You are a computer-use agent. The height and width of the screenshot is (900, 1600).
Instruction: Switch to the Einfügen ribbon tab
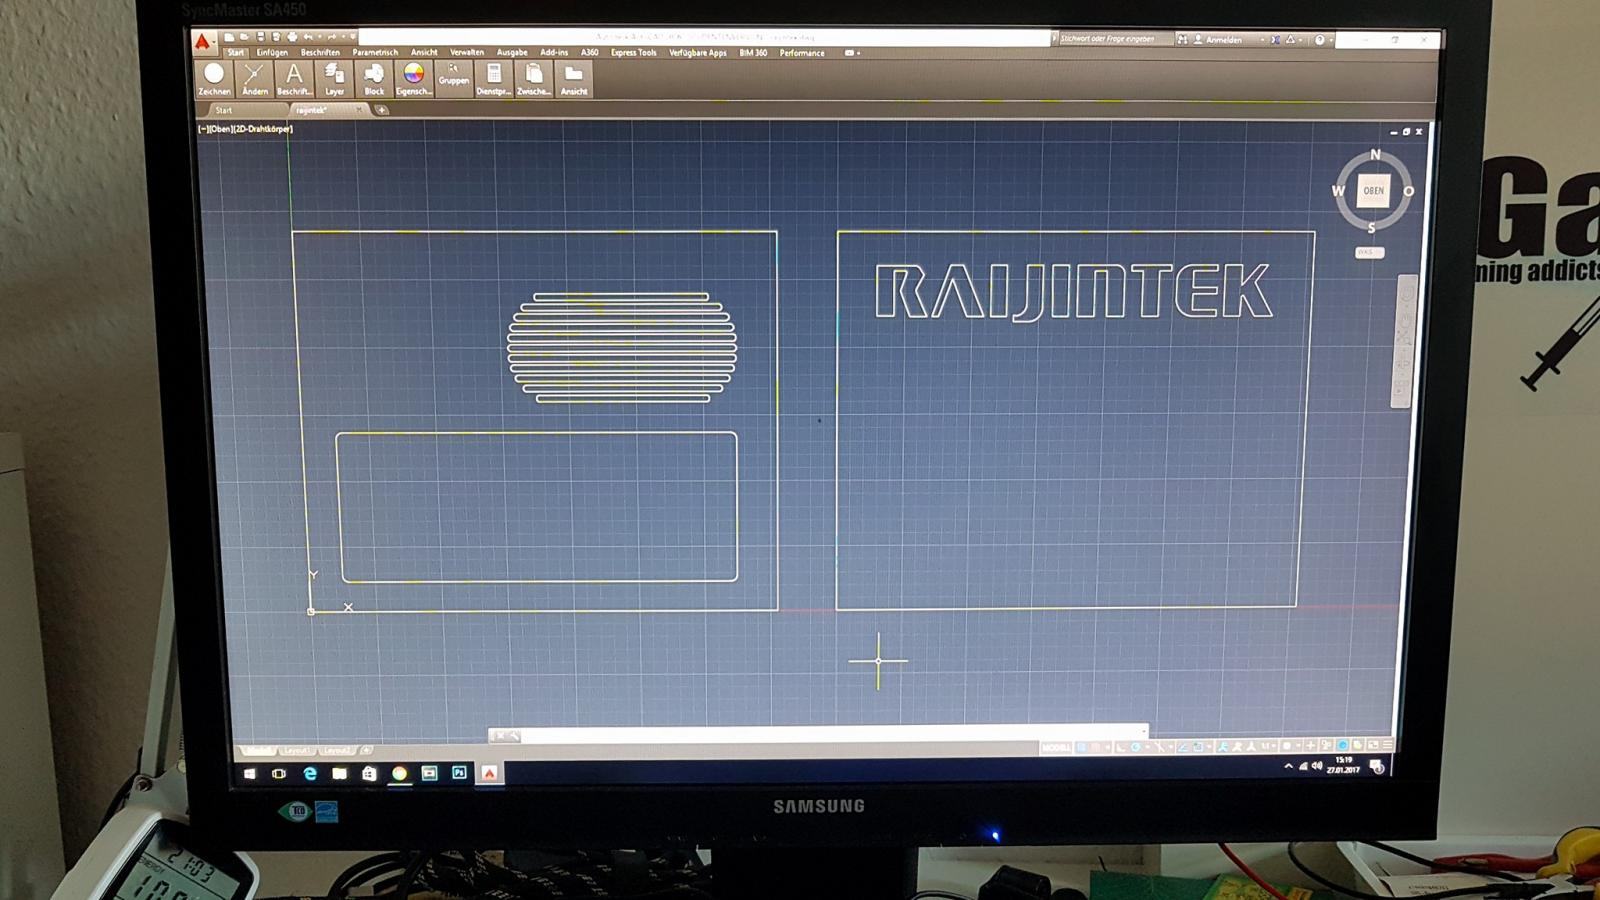(x=272, y=53)
